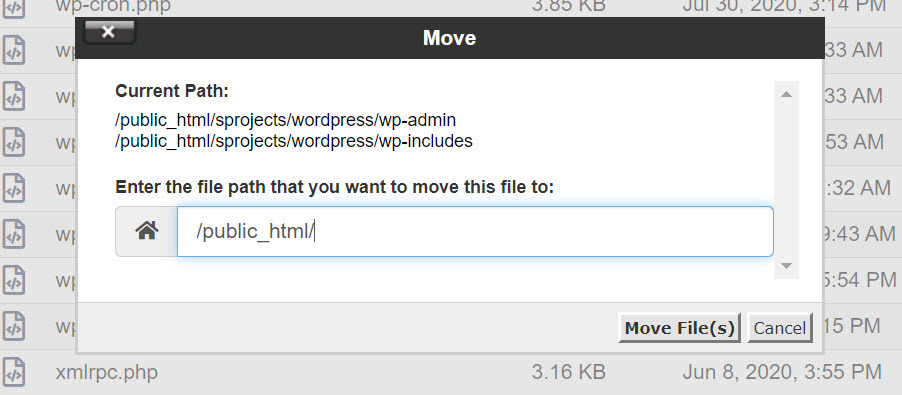Click the home icon beside the path field
Viewport: 902px width, 395px height.
[x=147, y=231]
